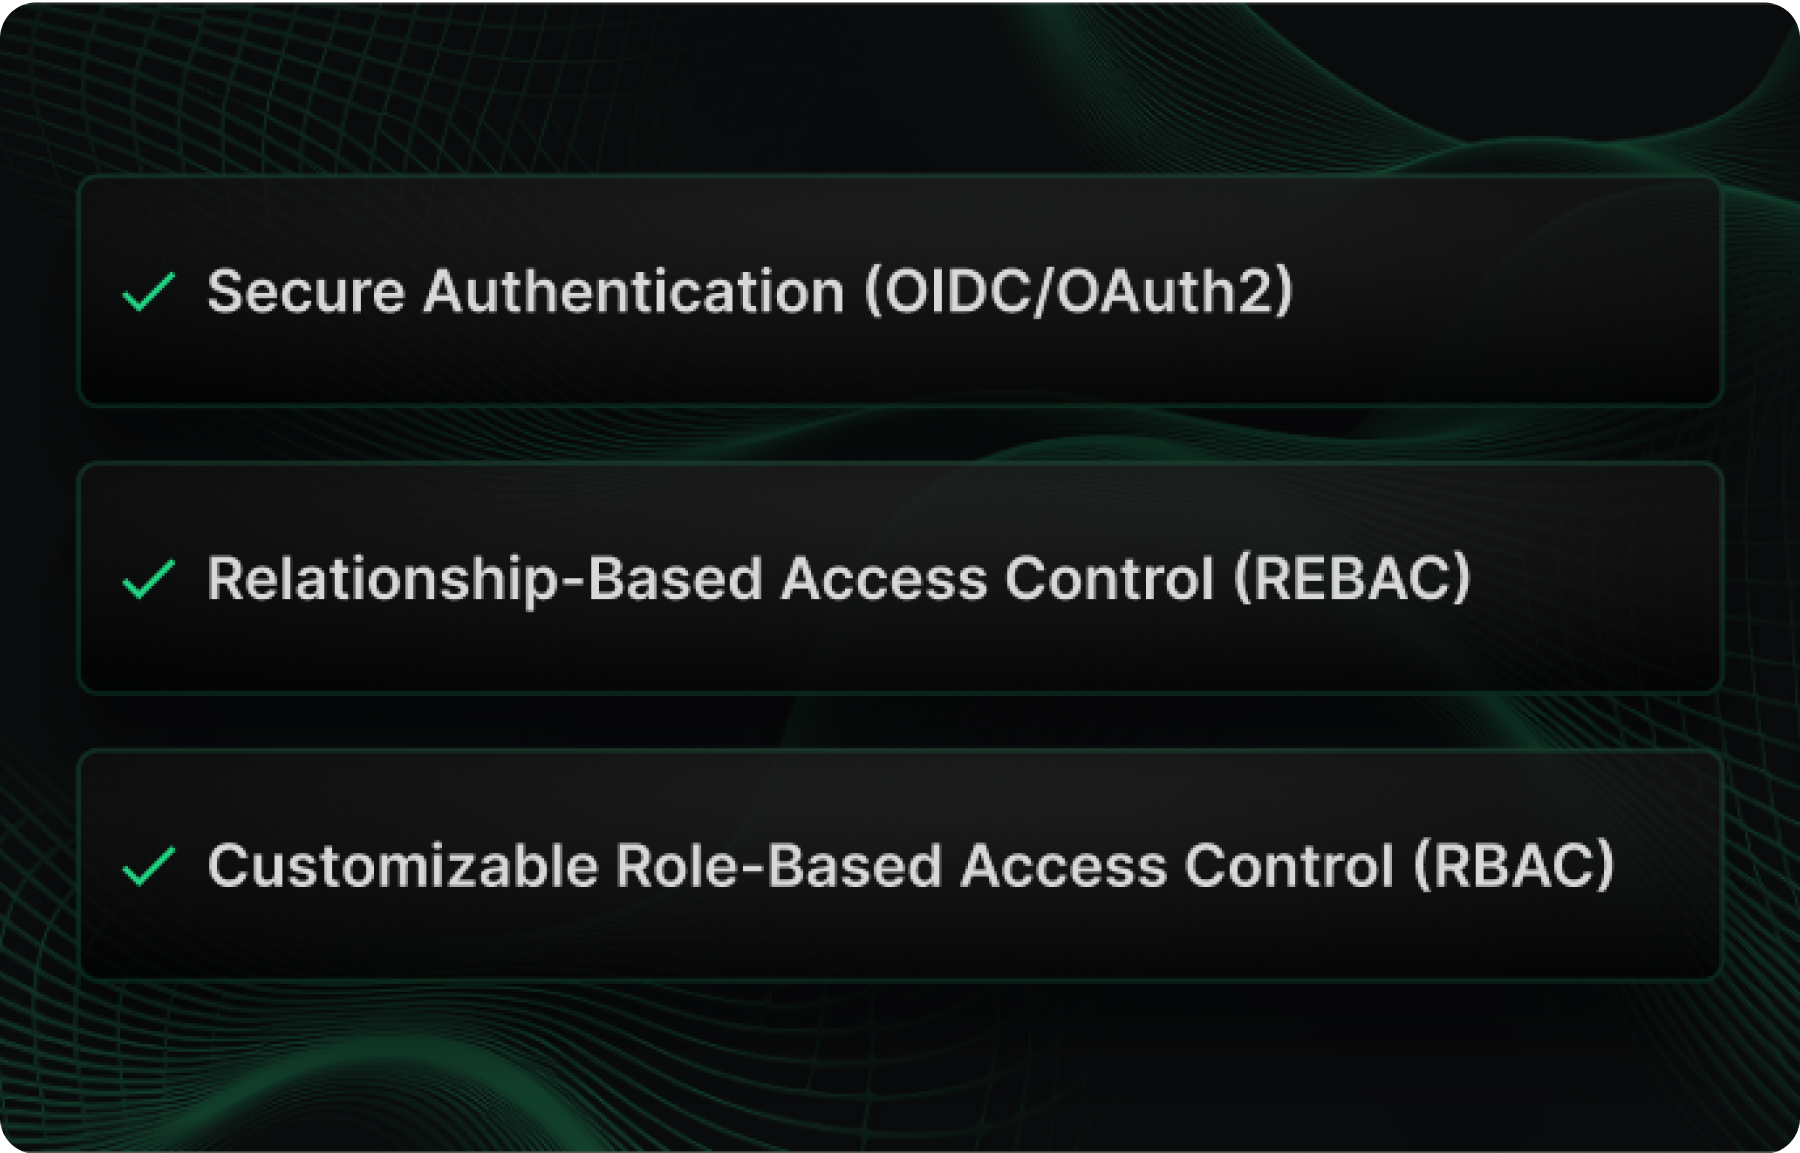This screenshot has height=1153, width=1800.
Task: Click the green checkmark beside Secure Authentication
Action: pyautogui.click(x=148, y=292)
